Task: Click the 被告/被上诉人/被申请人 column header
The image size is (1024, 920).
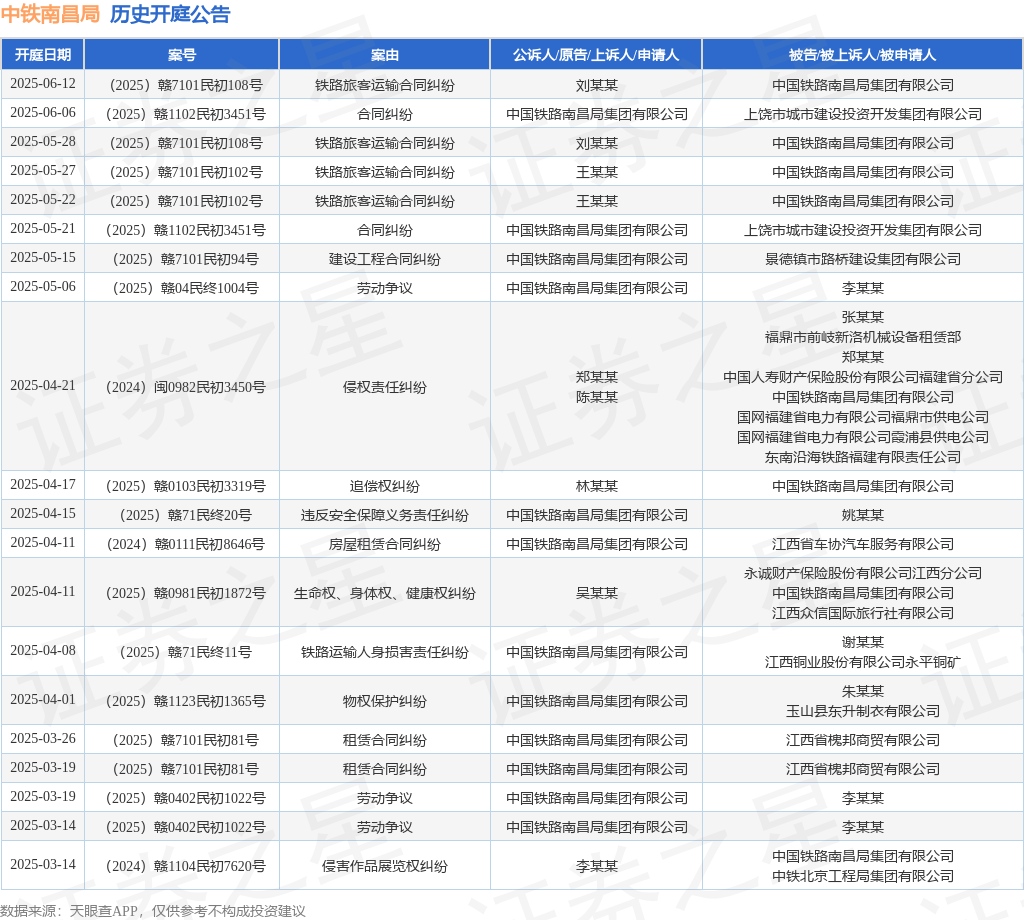Action: [x=862, y=55]
